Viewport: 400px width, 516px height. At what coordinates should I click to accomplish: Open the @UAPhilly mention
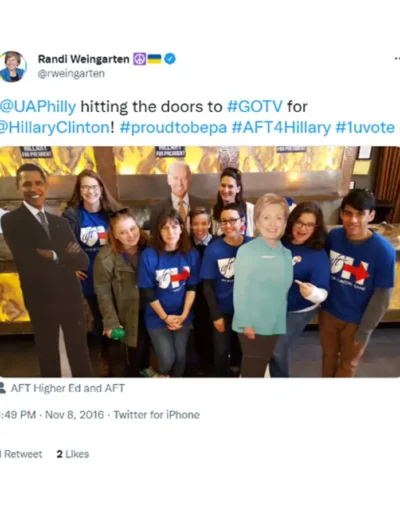(x=38, y=107)
